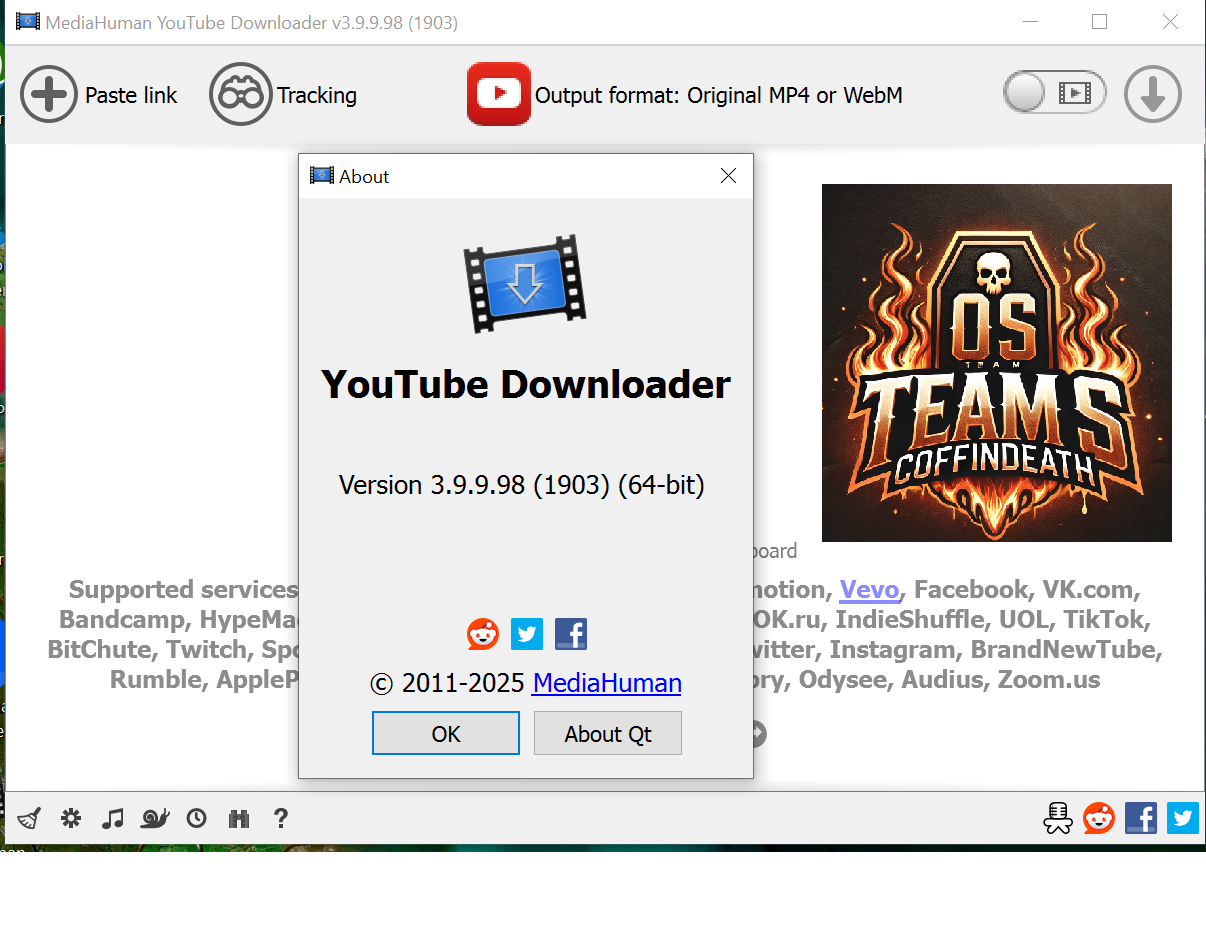
Task: Click the About dialog title bar icon
Action: tap(322, 176)
